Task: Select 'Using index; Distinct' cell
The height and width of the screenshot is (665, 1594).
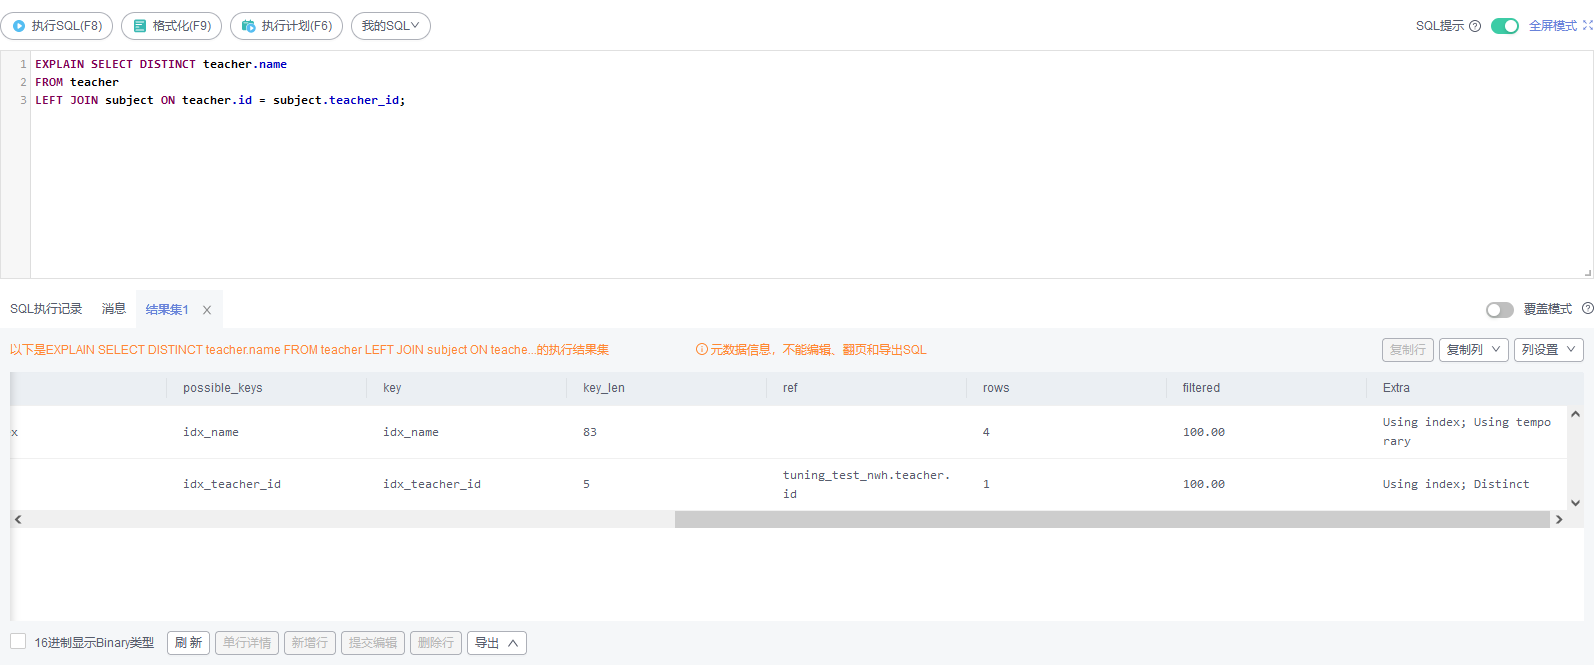Action: (x=1467, y=484)
